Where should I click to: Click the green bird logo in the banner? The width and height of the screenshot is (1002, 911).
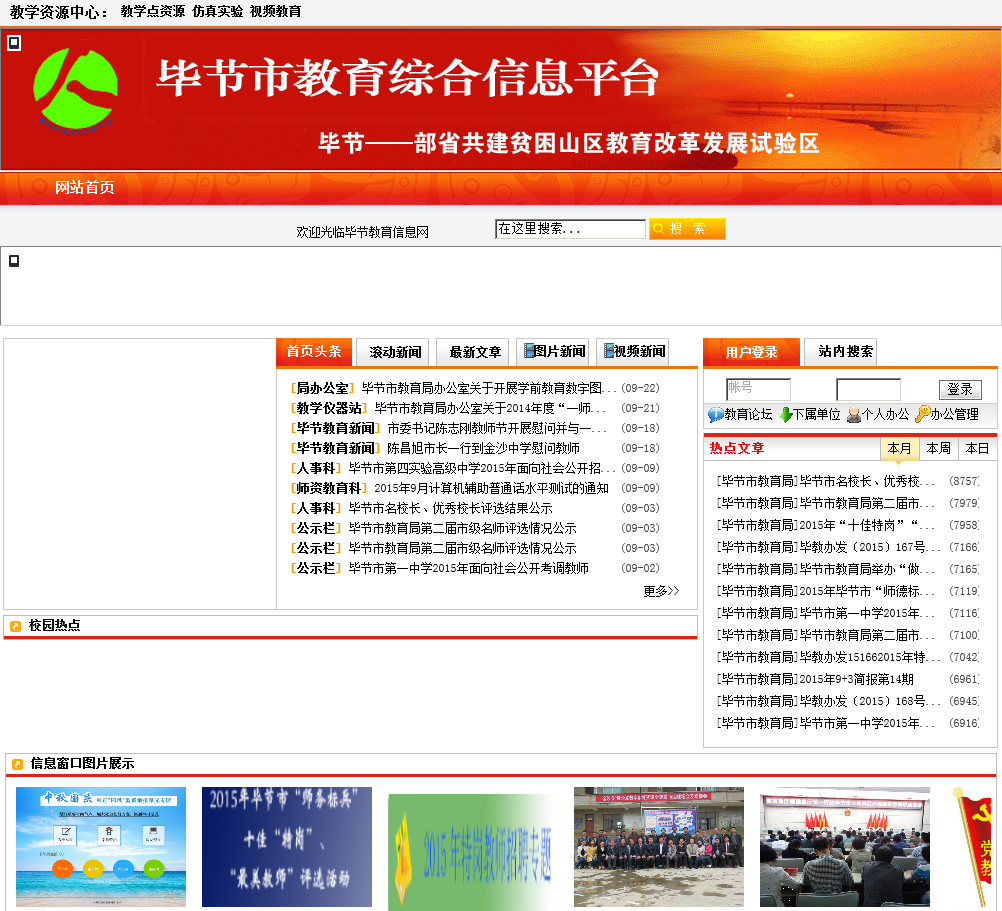[x=75, y=89]
